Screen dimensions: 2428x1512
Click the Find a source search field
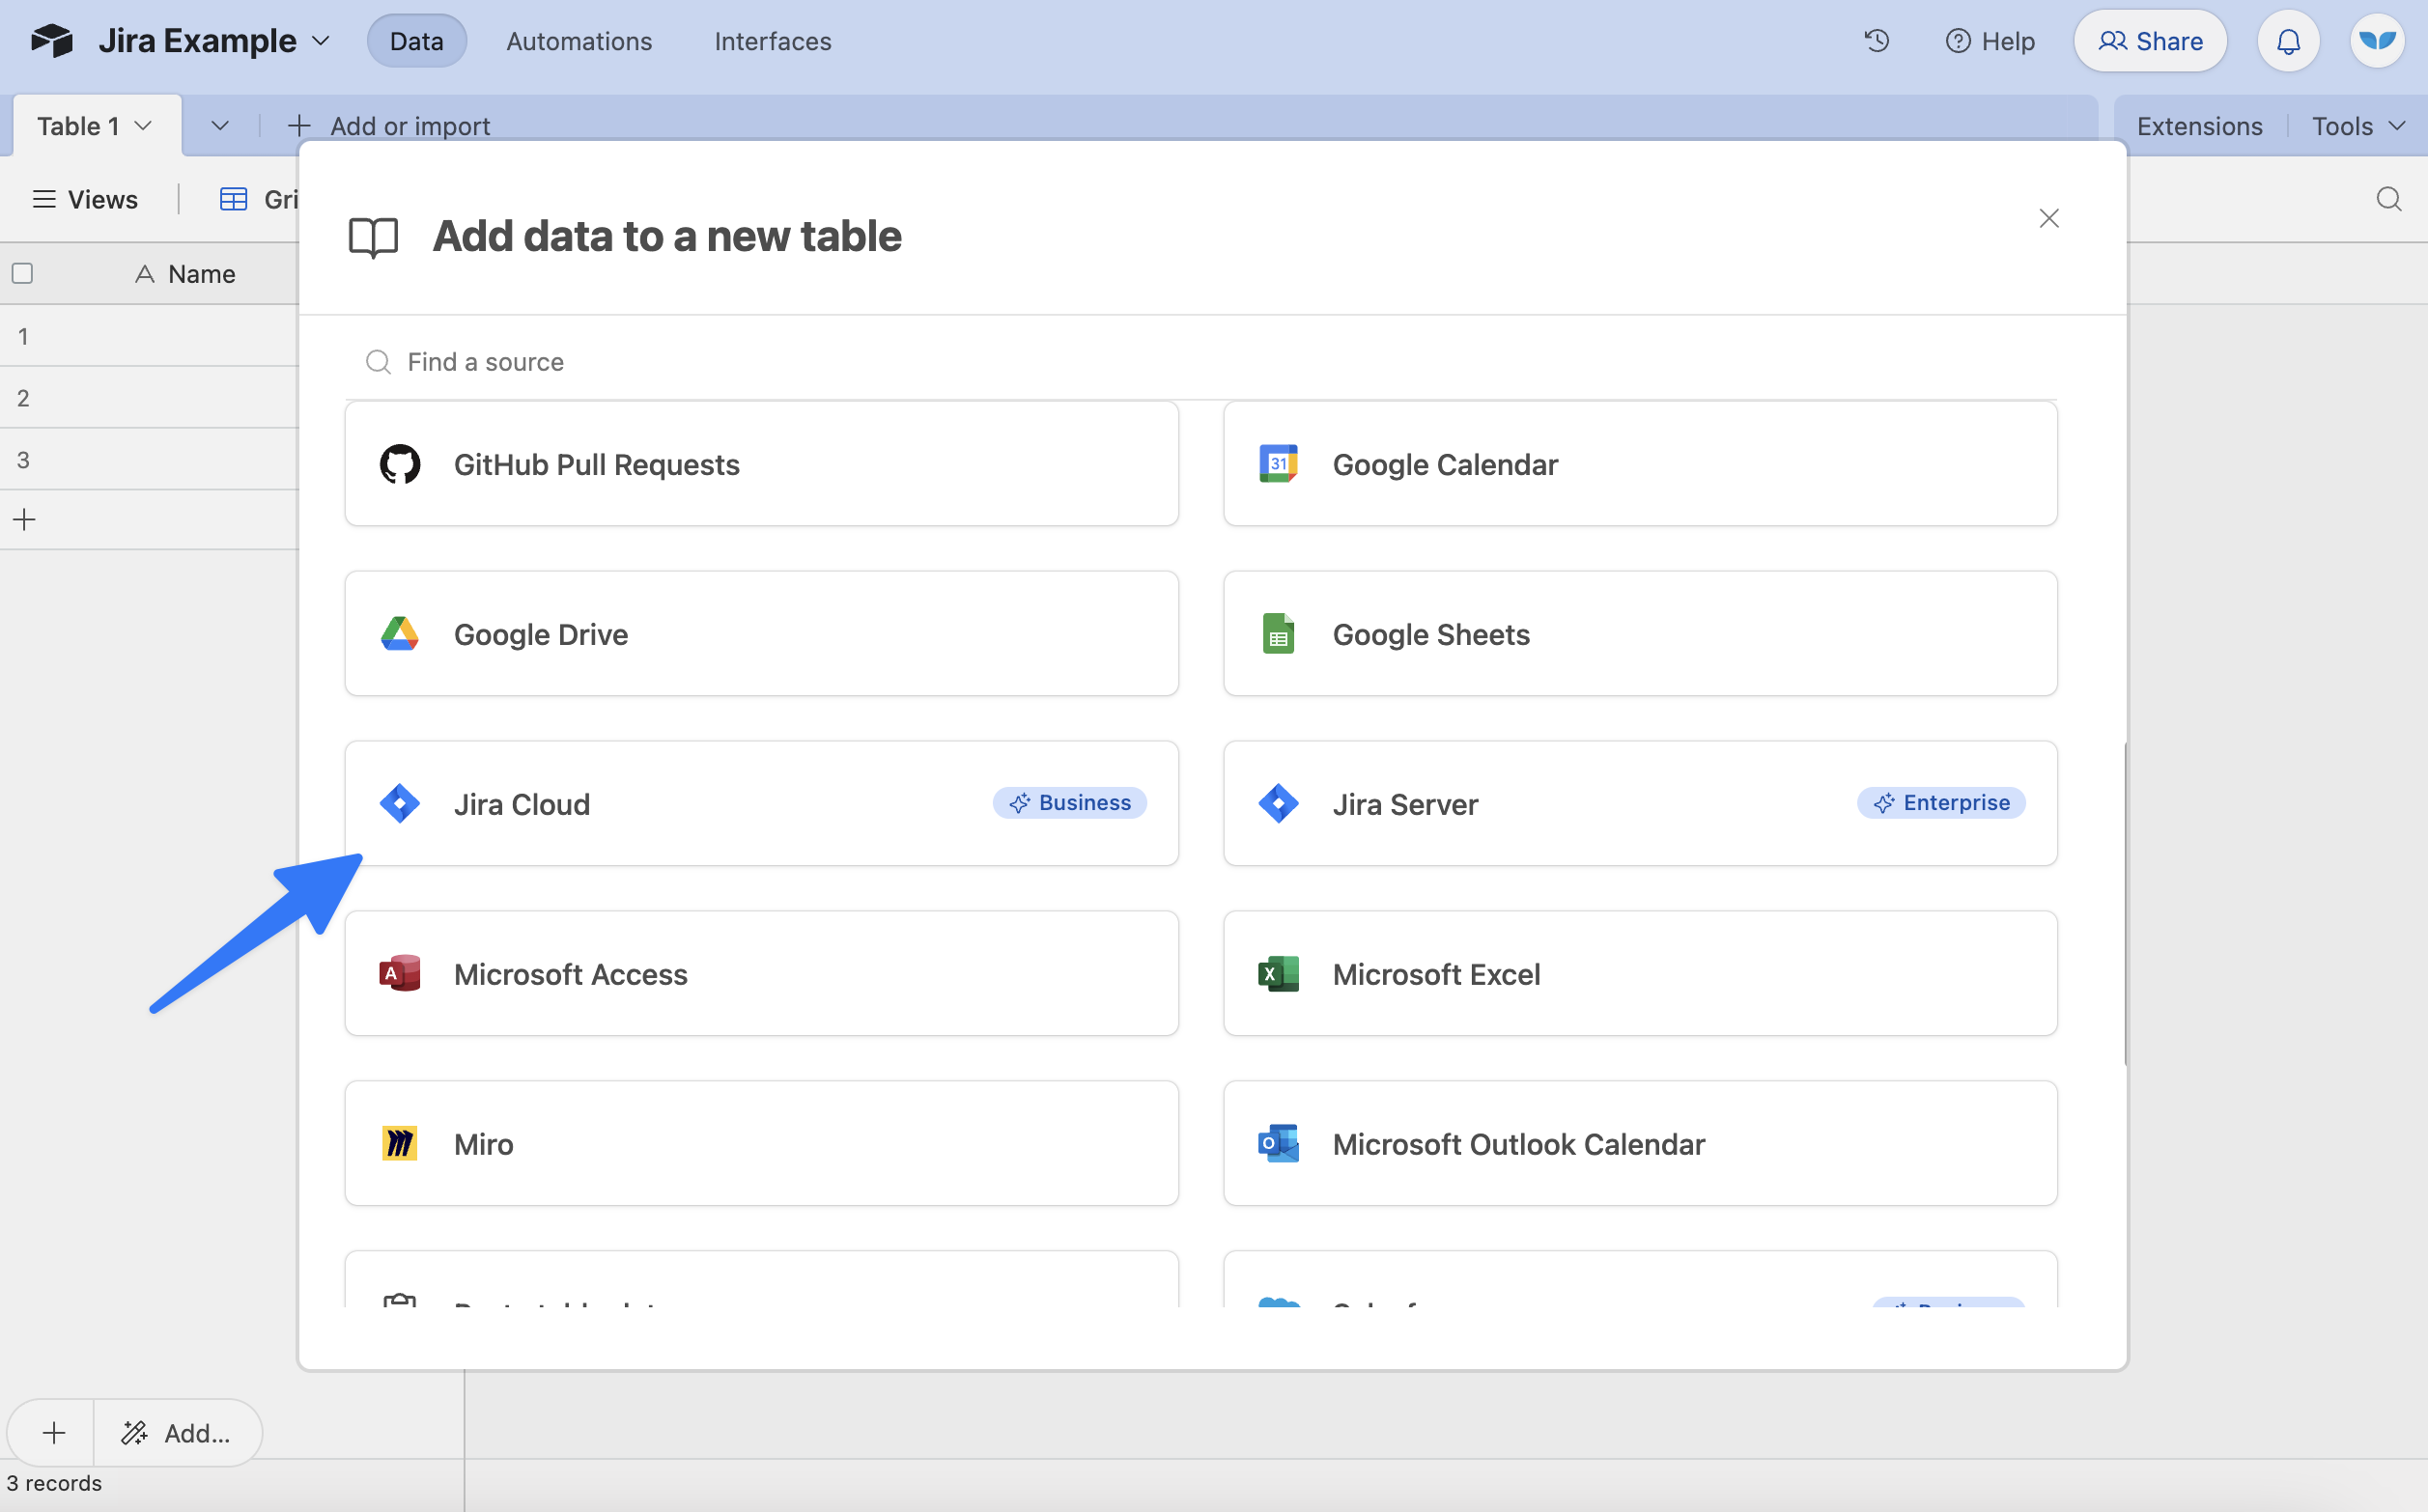point(1200,362)
